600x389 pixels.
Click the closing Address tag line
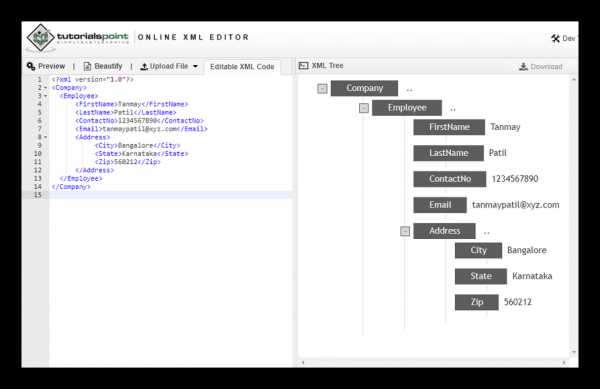(95, 170)
